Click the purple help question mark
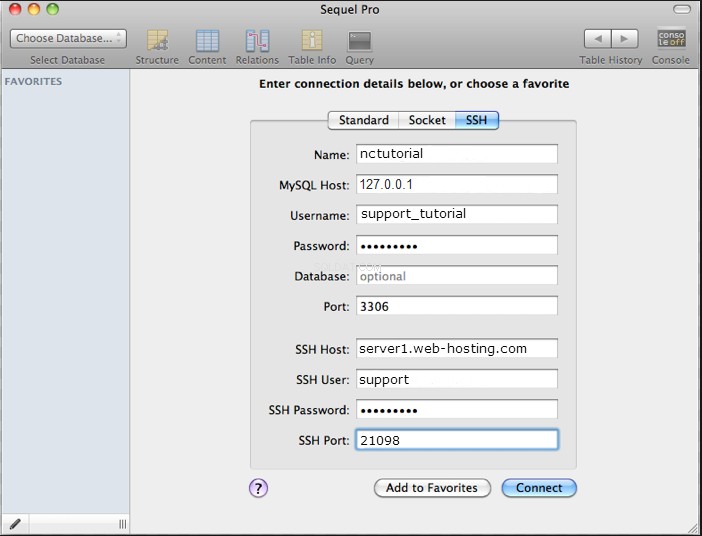Viewport: 702px width, 536px height. [x=258, y=488]
